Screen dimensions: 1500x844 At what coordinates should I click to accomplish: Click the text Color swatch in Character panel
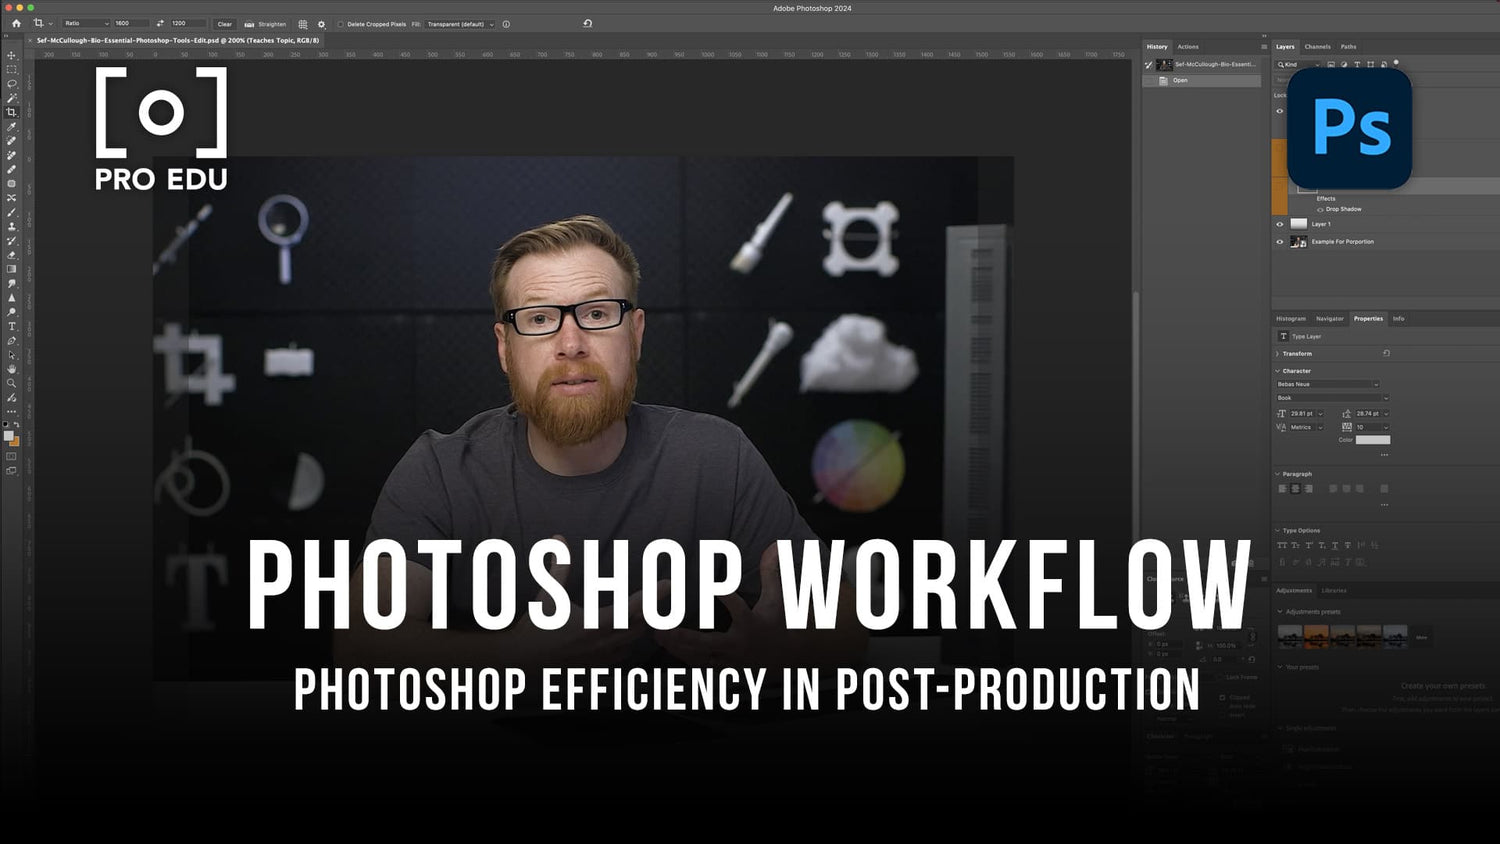tap(1374, 439)
